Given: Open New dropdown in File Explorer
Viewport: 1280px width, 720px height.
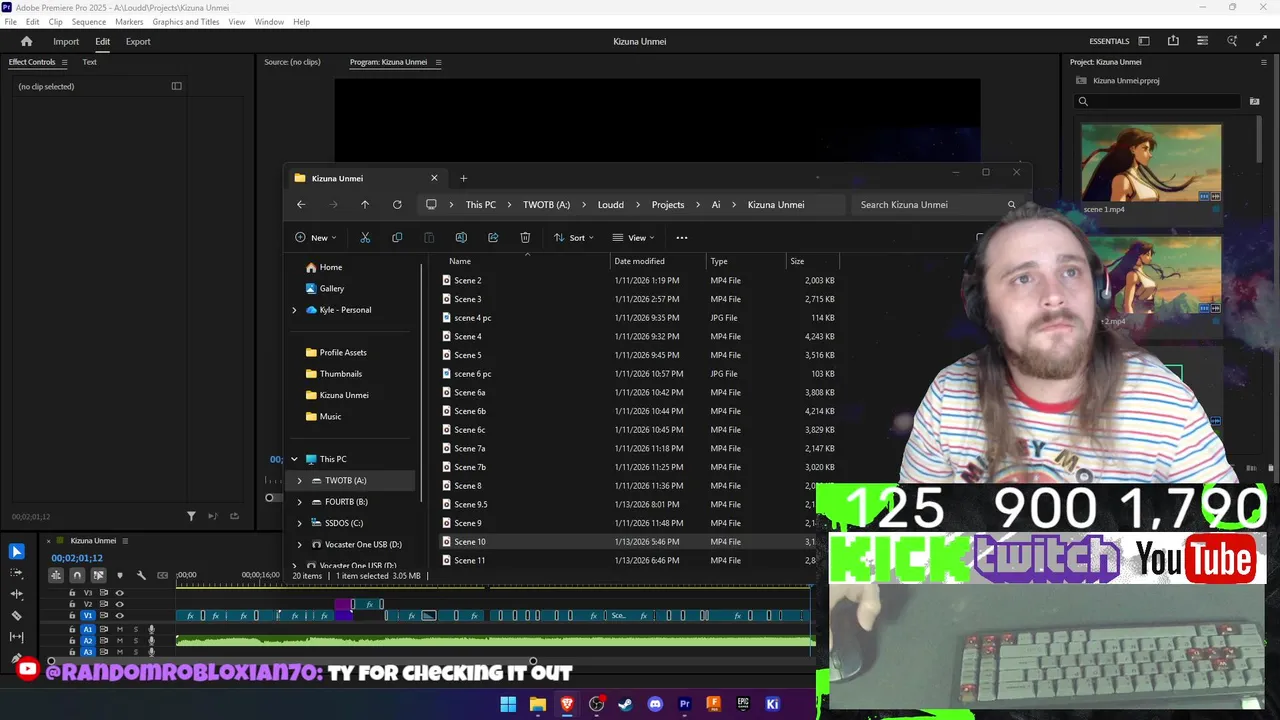Looking at the screenshot, I should pyautogui.click(x=316, y=237).
